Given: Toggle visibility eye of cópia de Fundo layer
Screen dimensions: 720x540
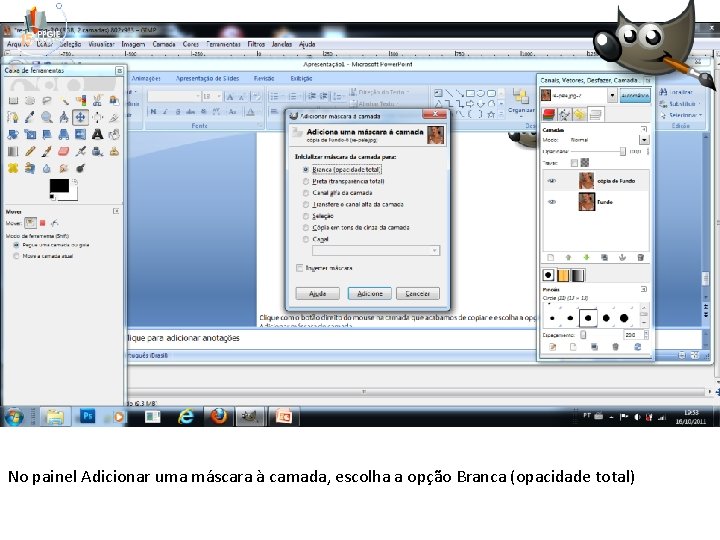Looking at the screenshot, I should (552, 181).
